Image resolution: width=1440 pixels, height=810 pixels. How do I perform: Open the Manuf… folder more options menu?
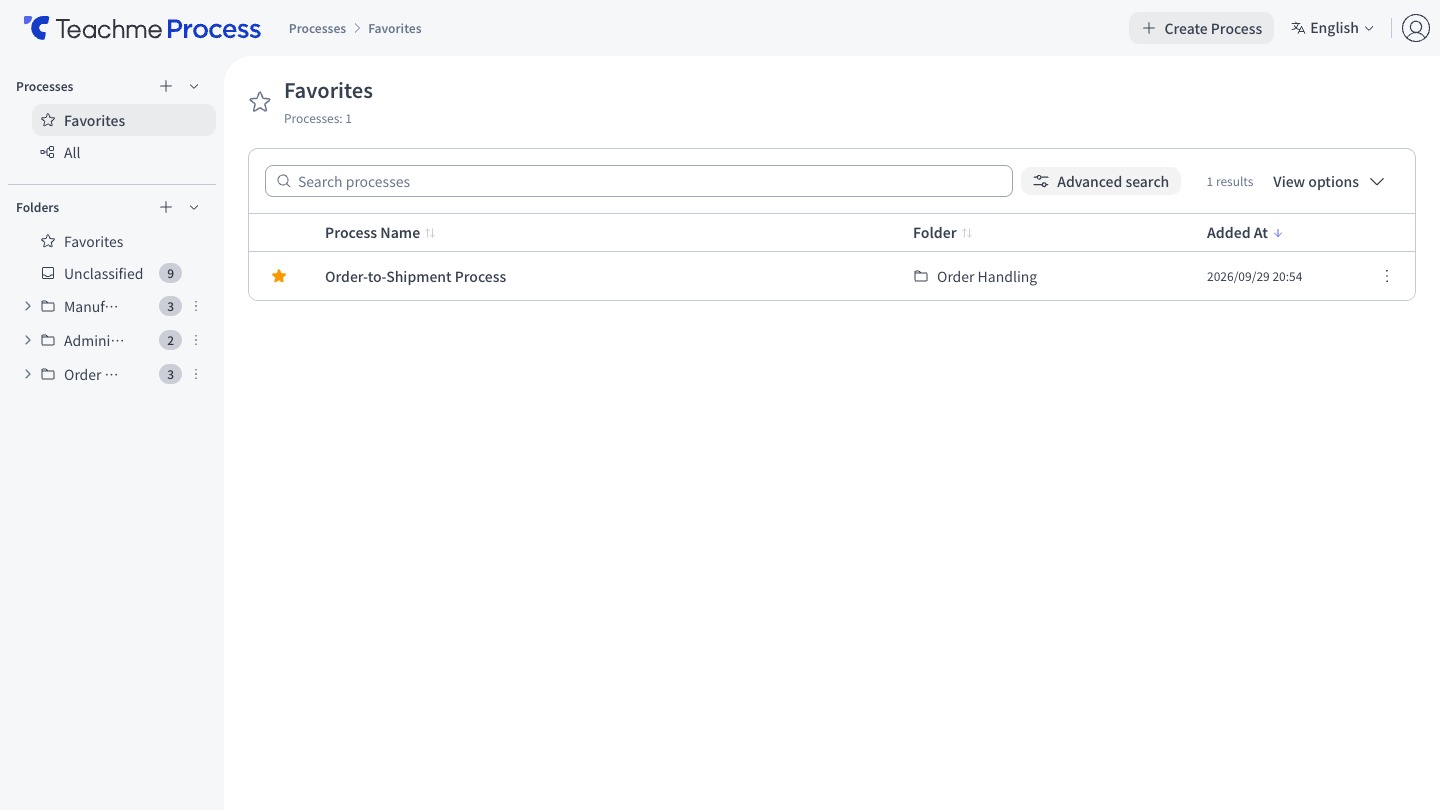pos(196,306)
